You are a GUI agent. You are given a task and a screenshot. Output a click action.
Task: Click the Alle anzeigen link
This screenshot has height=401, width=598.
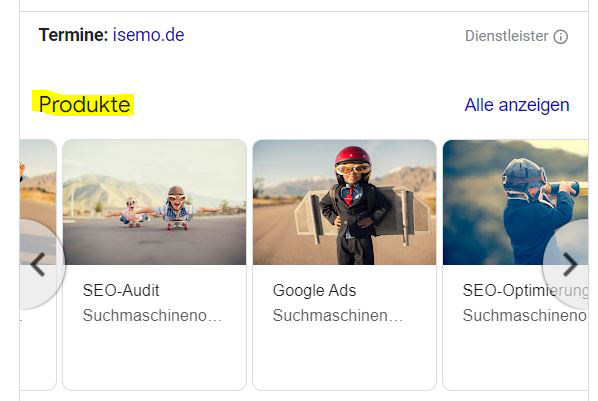click(x=517, y=105)
